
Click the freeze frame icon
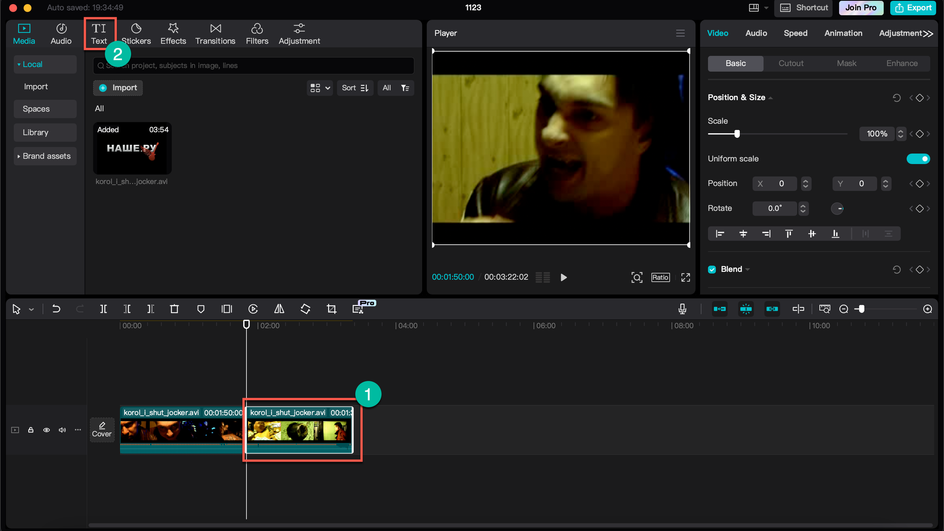(226, 309)
